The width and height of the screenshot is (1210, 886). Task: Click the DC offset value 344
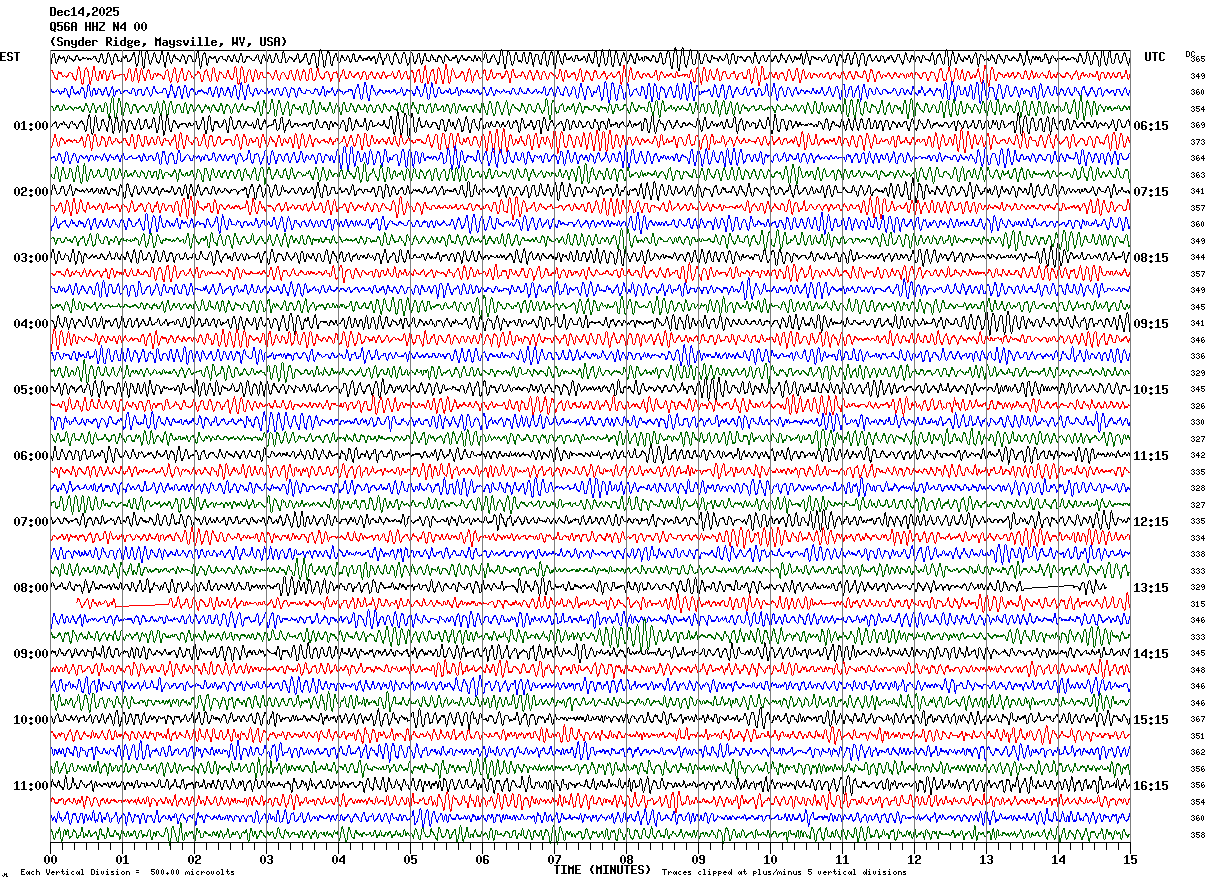pyautogui.click(x=1197, y=257)
